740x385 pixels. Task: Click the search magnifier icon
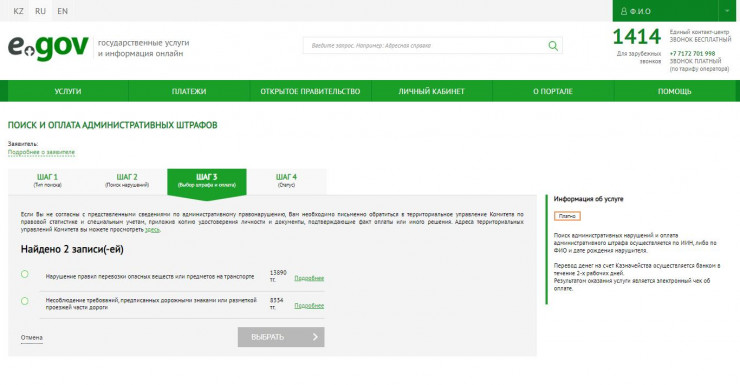pyautogui.click(x=553, y=46)
